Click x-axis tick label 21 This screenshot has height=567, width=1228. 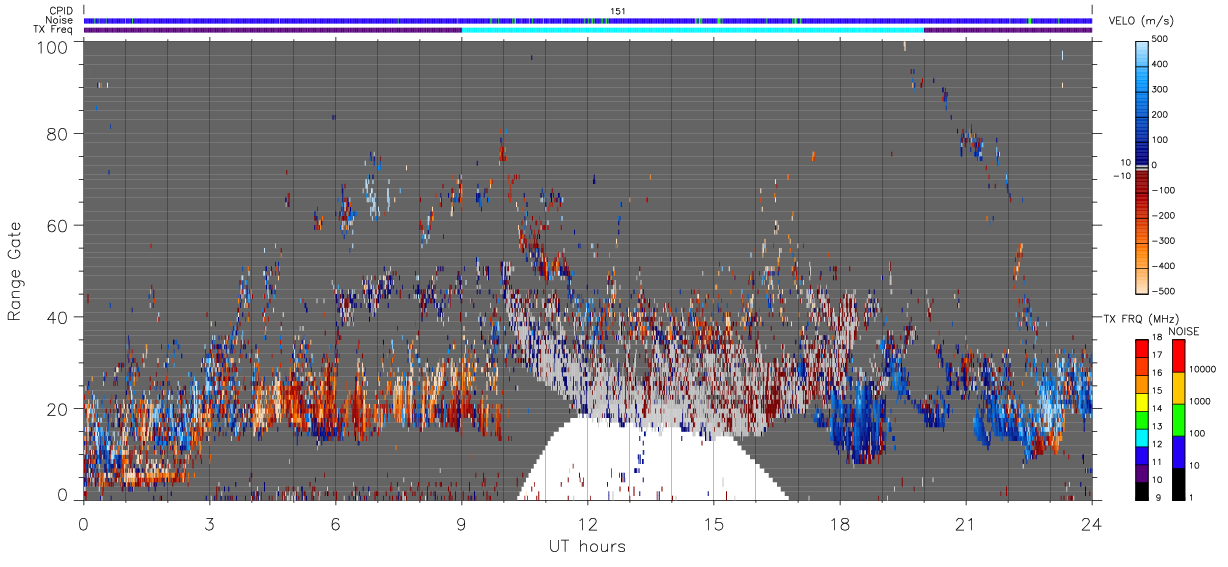coord(966,524)
